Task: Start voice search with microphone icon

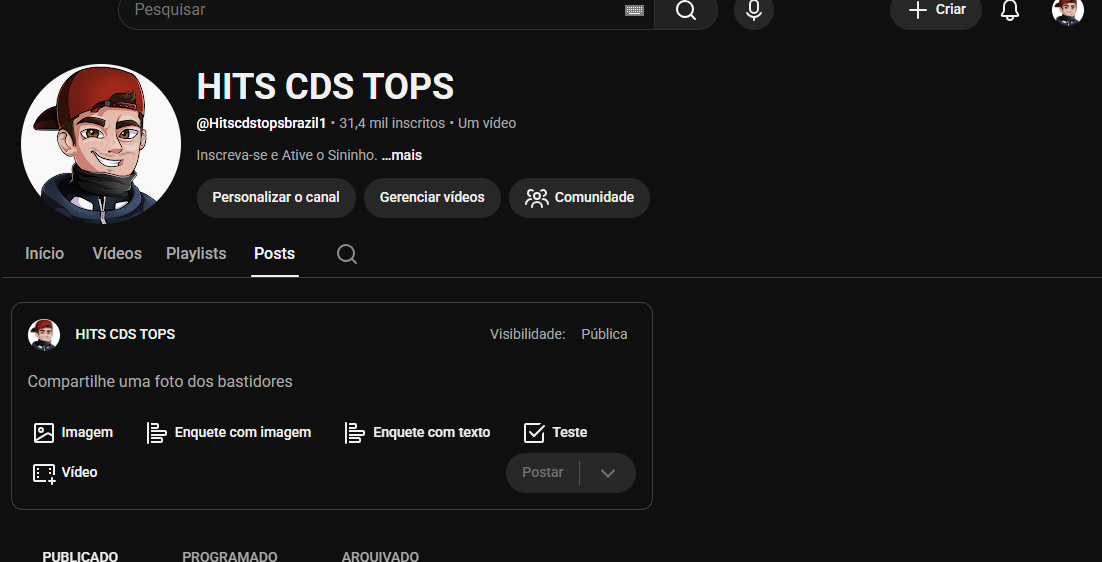Action: (x=754, y=10)
